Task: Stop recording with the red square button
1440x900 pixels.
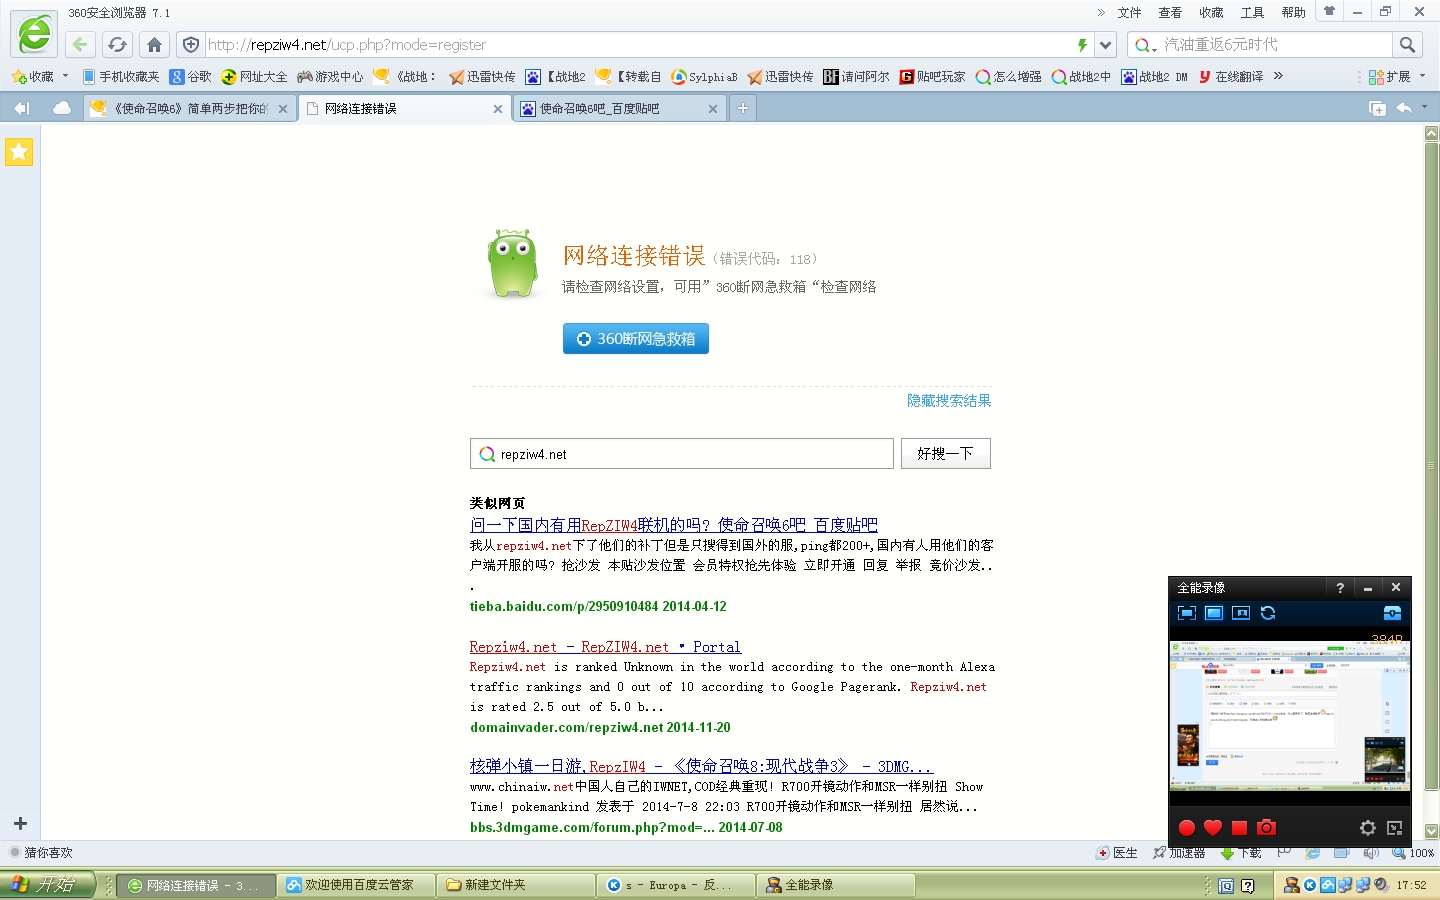Action: pyautogui.click(x=1239, y=827)
